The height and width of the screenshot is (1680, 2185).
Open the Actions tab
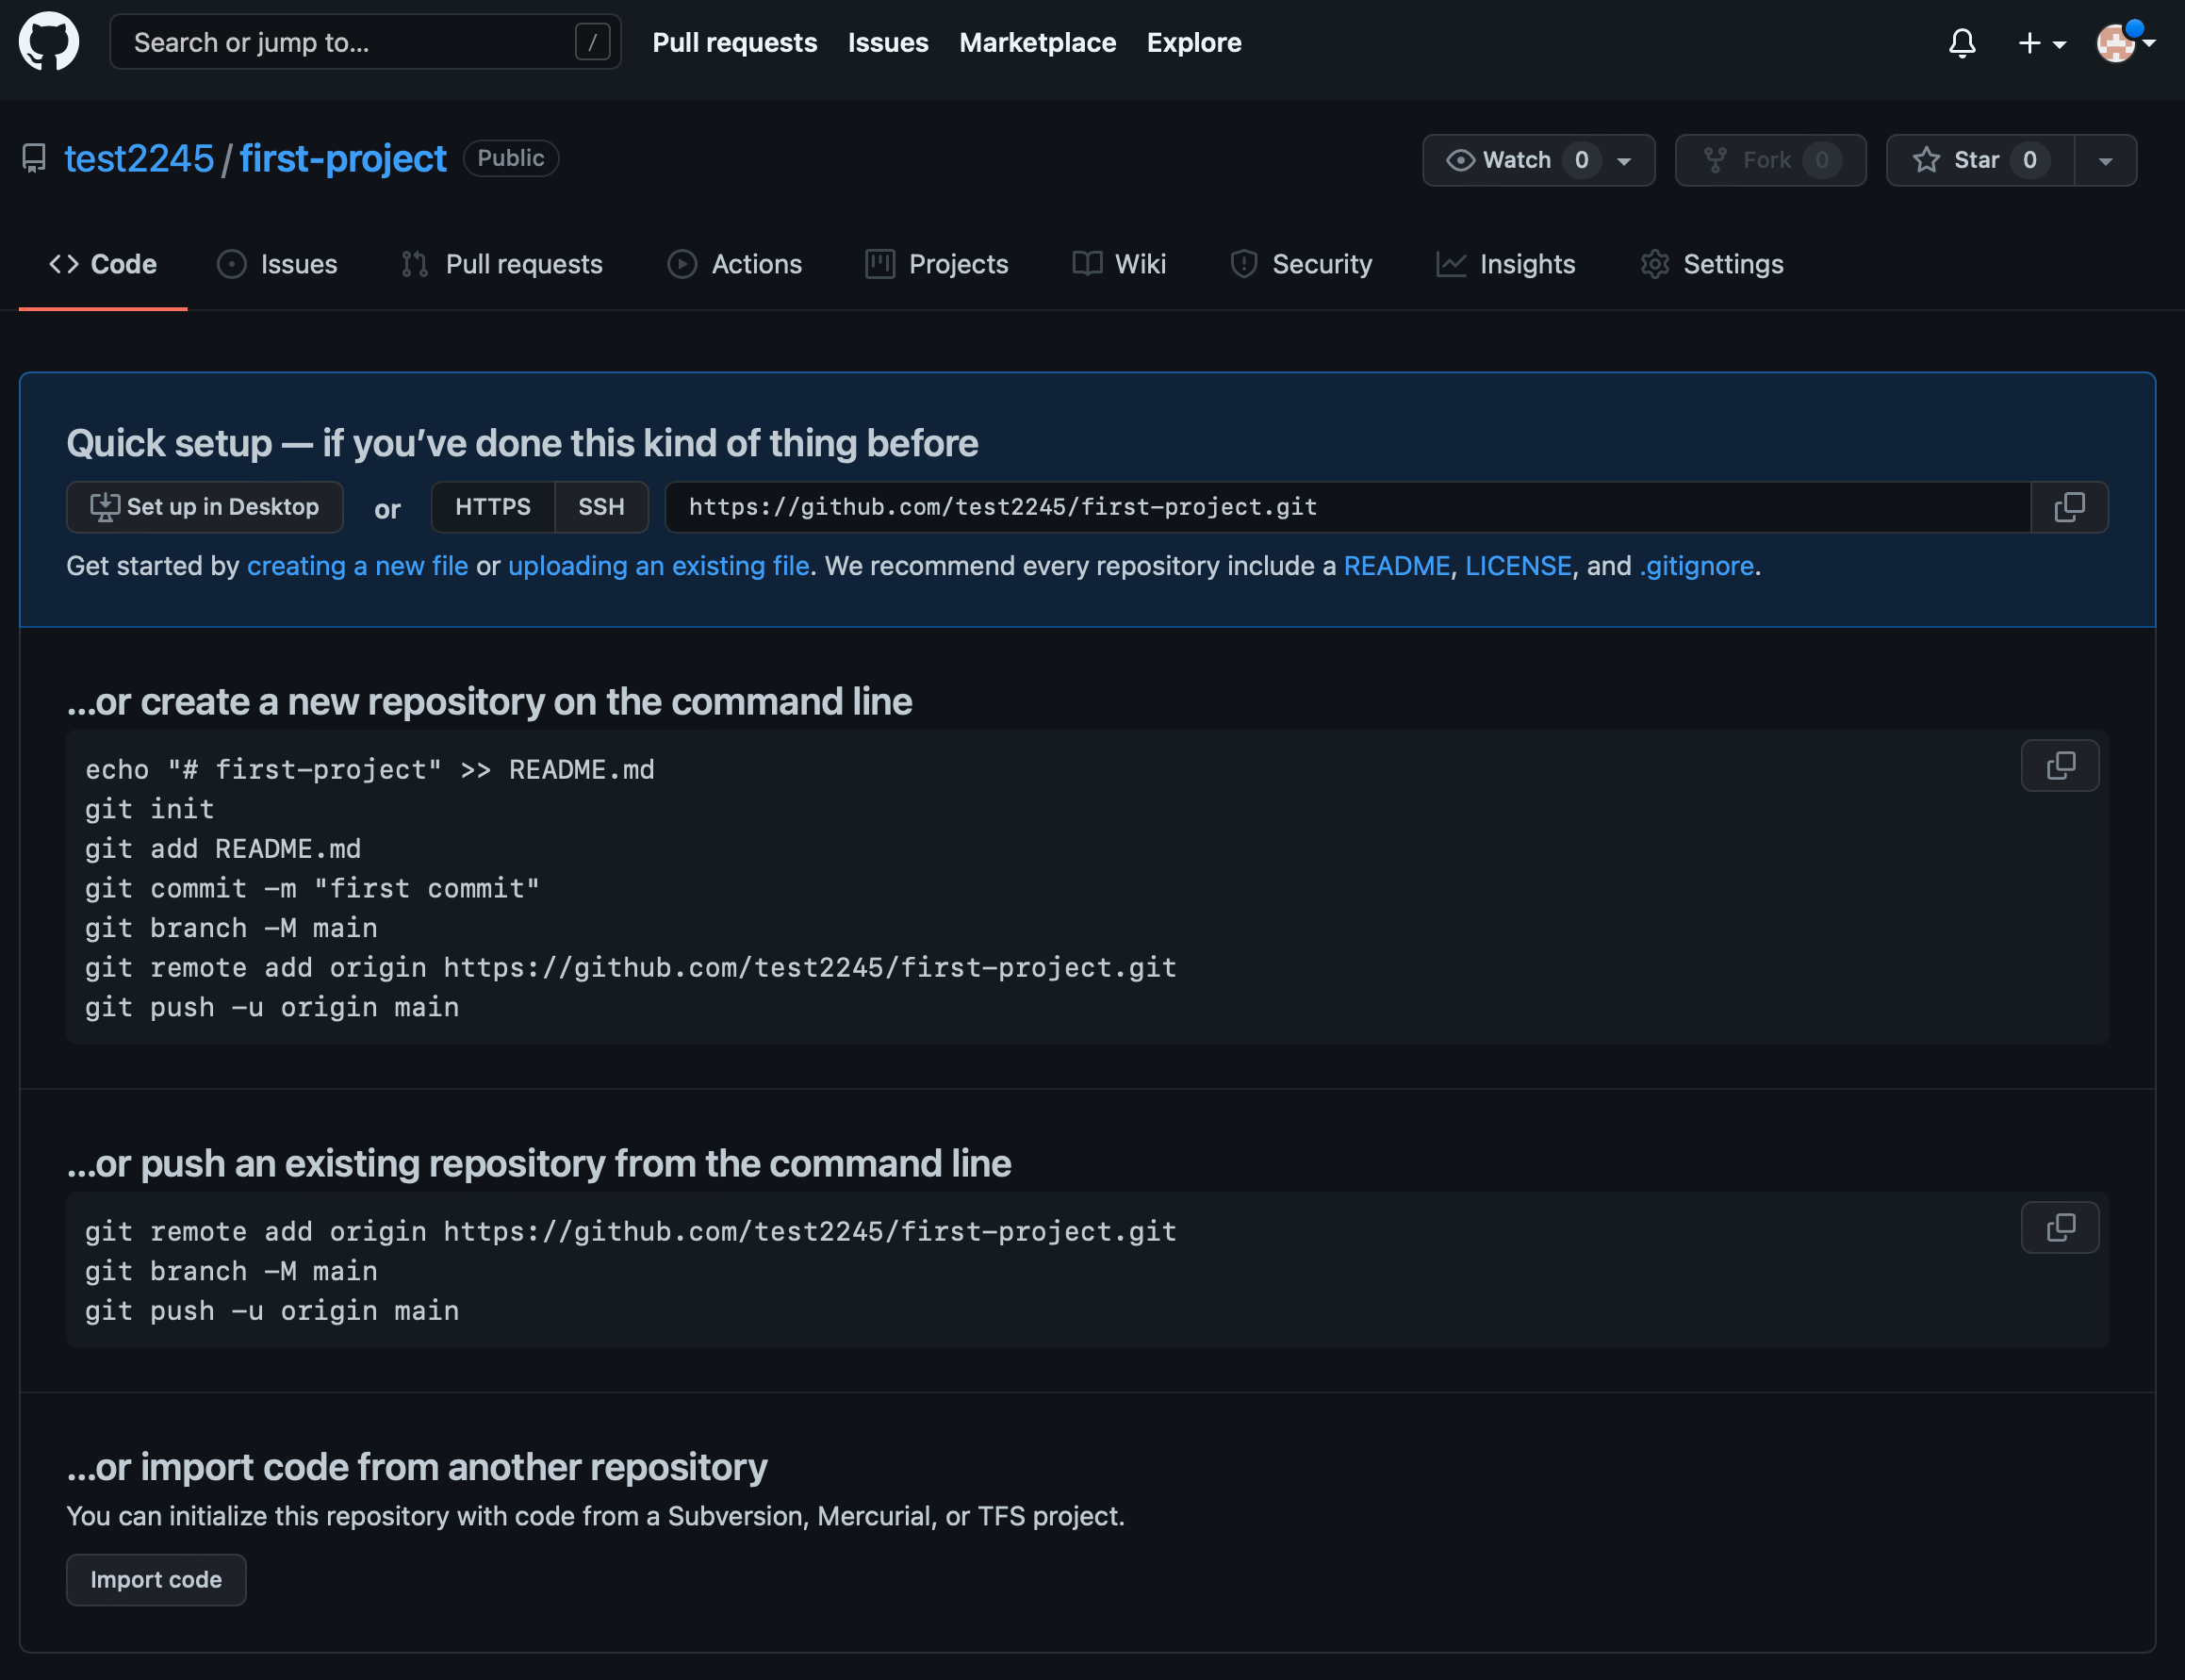pos(735,264)
